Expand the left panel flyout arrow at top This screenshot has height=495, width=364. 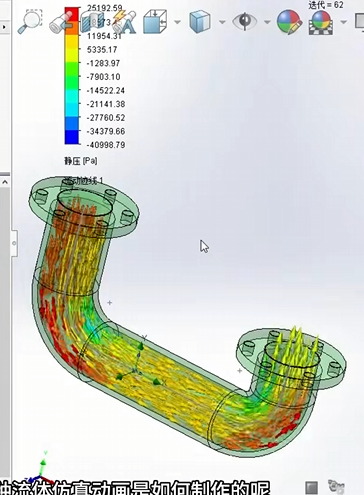pyautogui.click(x=4, y=27)
